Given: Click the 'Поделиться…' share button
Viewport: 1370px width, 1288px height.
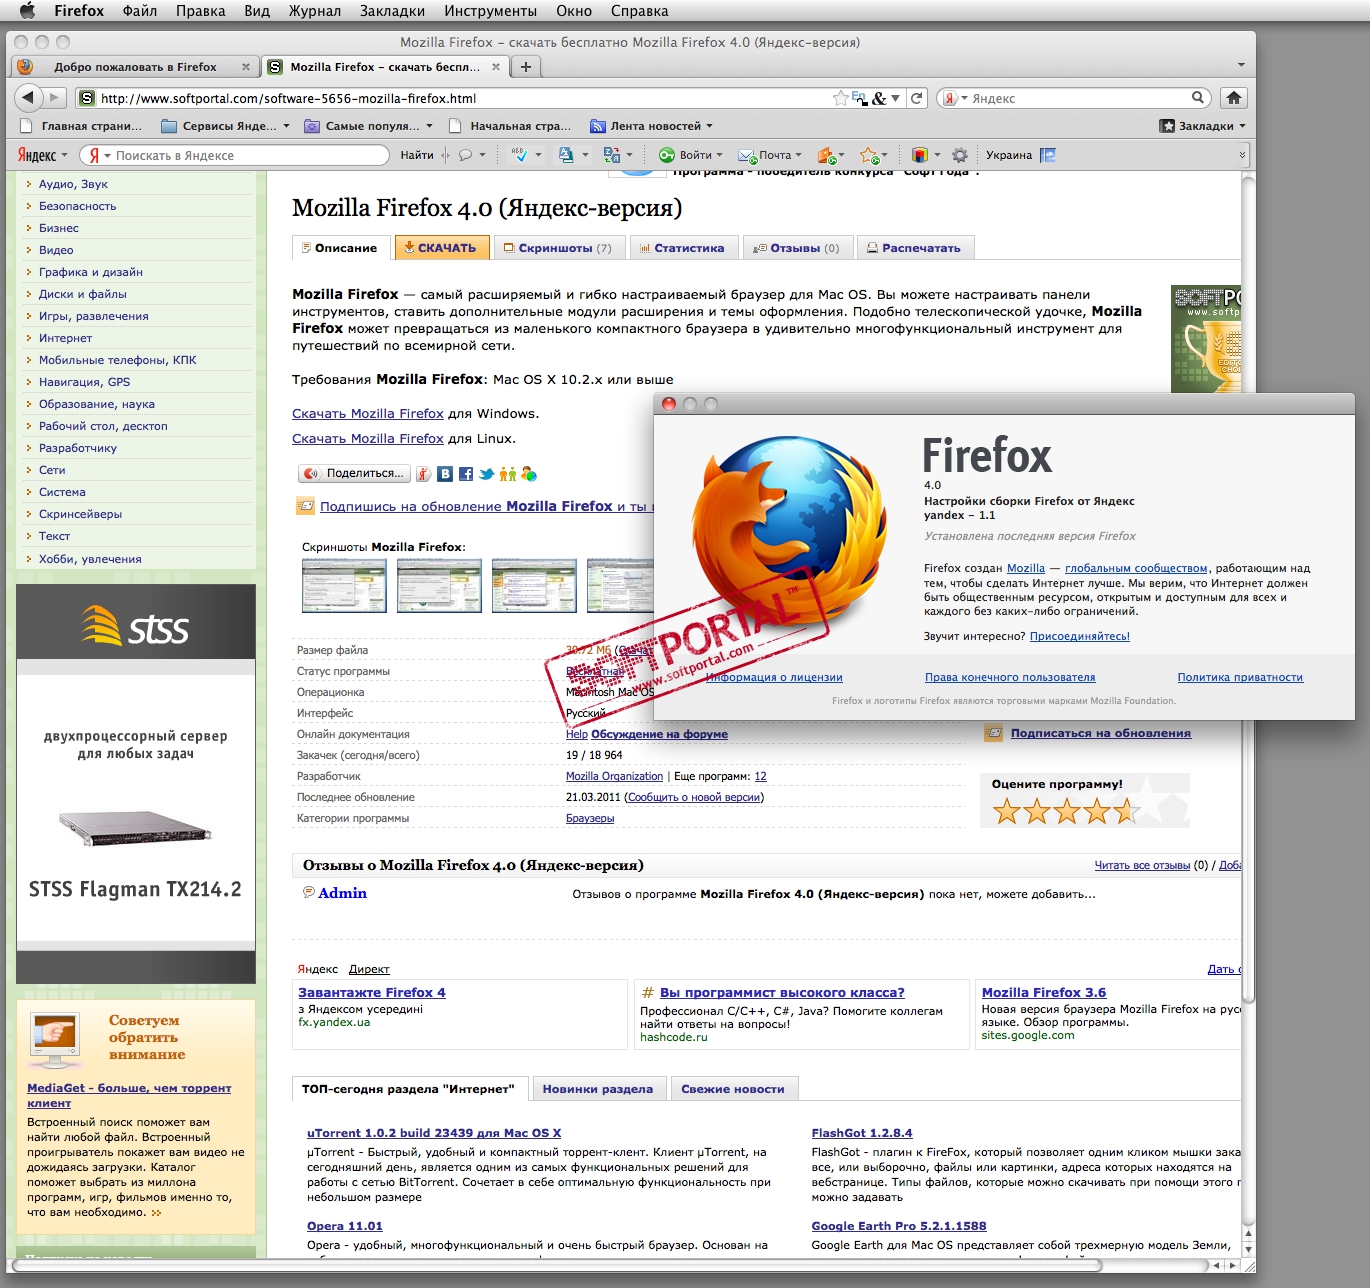Looking at the screenshot, I should pos(355,474).
